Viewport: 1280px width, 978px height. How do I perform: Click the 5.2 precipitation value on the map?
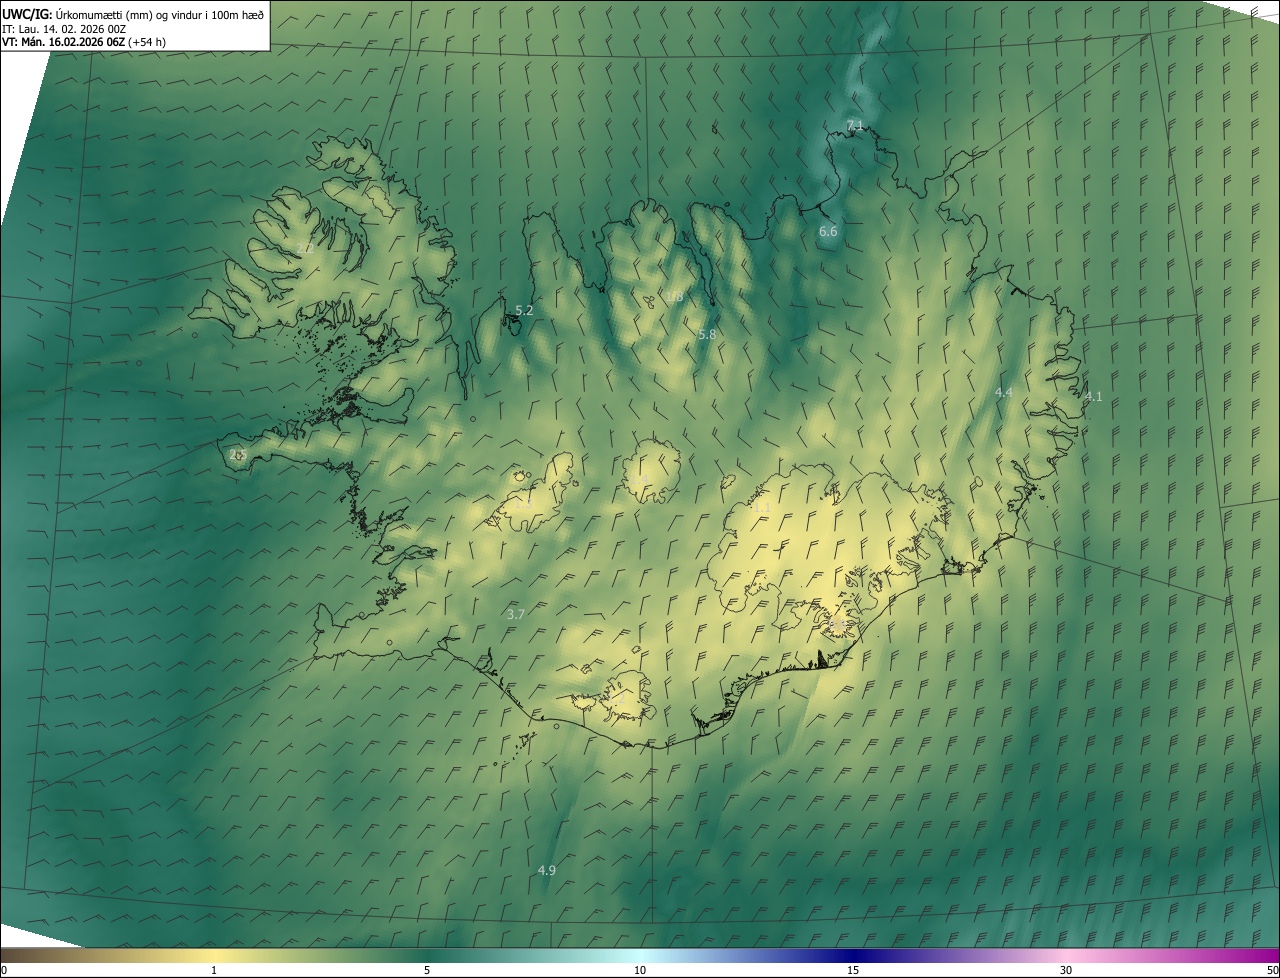(524, 311)
